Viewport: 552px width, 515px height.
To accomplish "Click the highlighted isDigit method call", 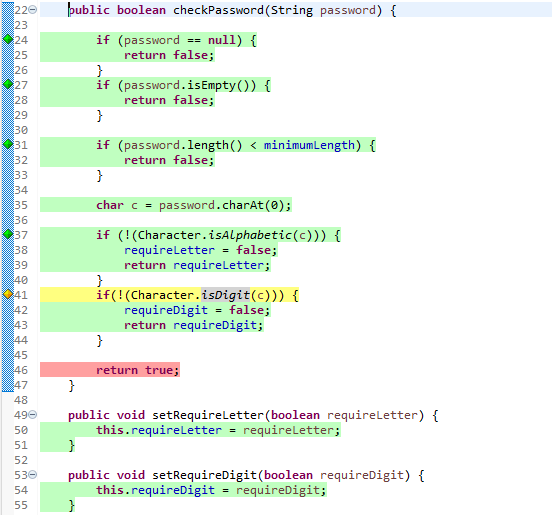I will point(225,295).
